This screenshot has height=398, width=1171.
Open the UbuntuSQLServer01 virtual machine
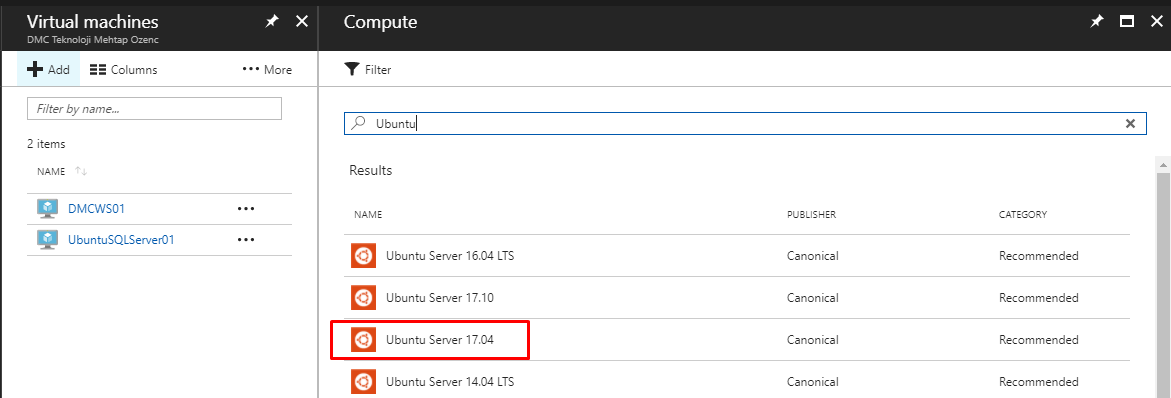(122, 240)
